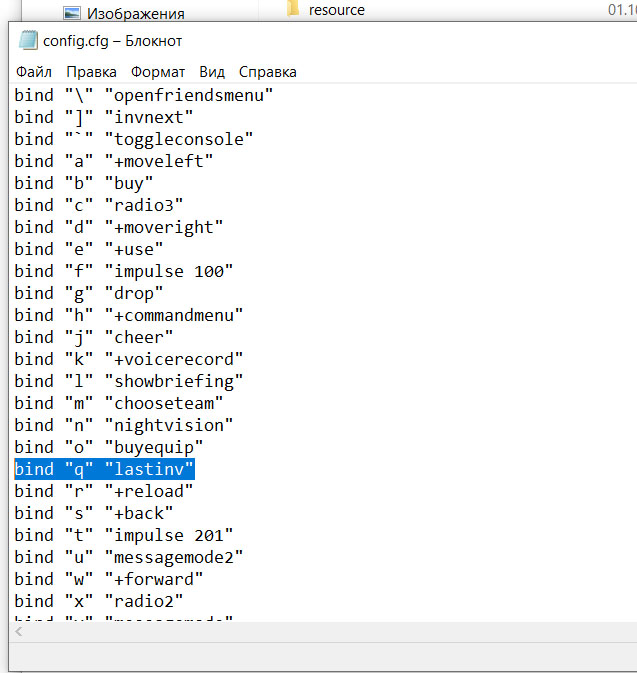This screenshot has height=673, width=637.
Task: Open the Файл menu
Action: pos(34,72)
